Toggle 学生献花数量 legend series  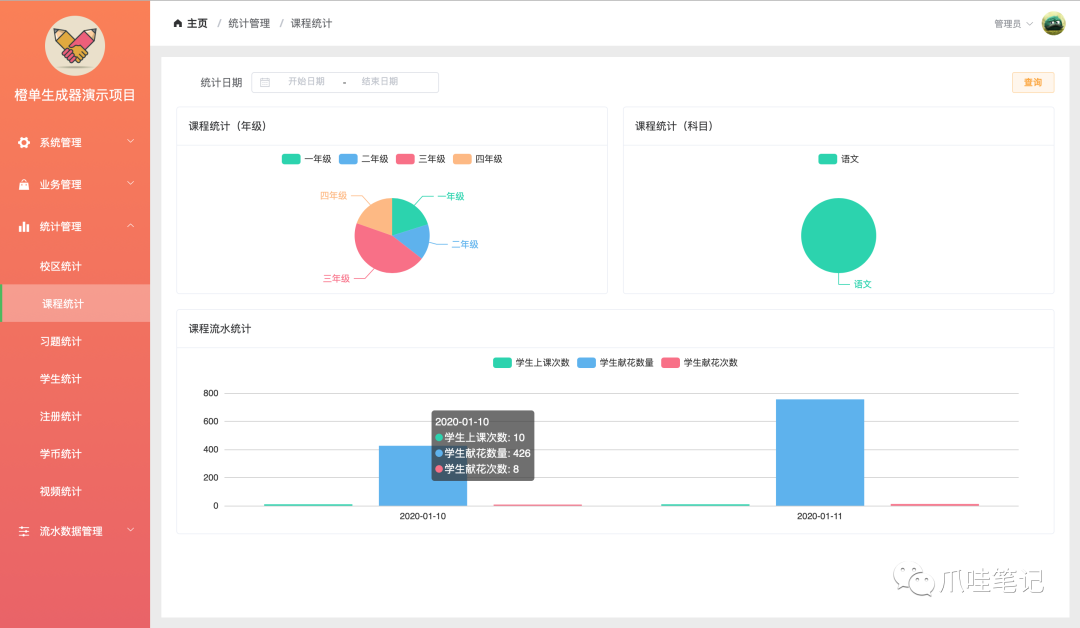(615, 363)
